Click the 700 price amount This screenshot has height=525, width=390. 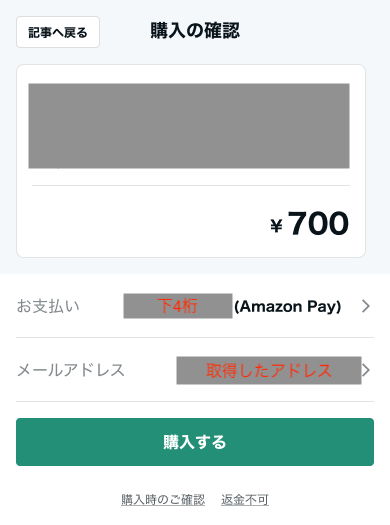point(318,223)
